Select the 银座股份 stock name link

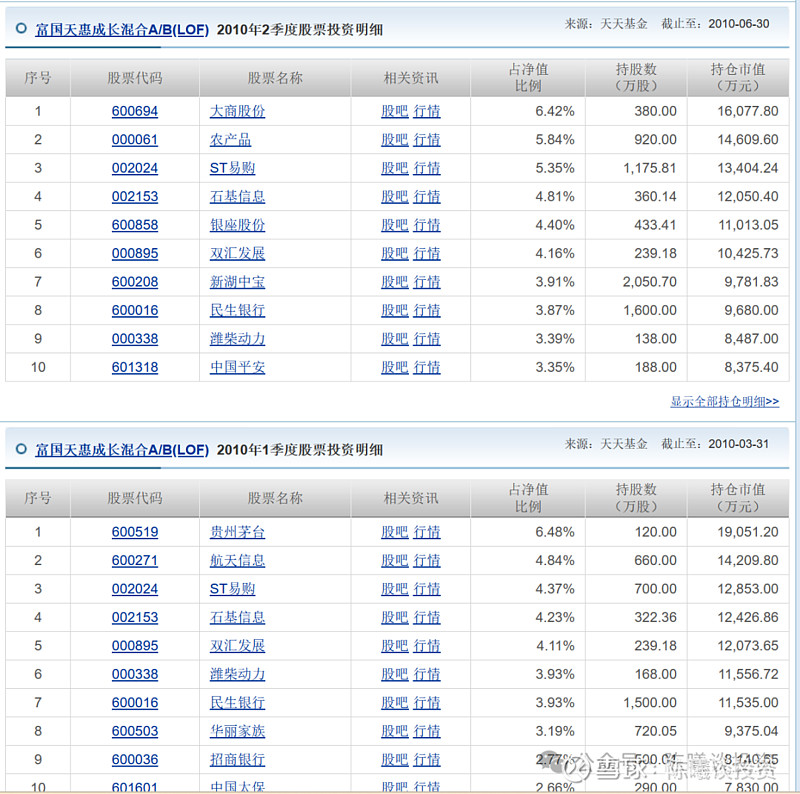pyautogui.click(x=237, y=225)
